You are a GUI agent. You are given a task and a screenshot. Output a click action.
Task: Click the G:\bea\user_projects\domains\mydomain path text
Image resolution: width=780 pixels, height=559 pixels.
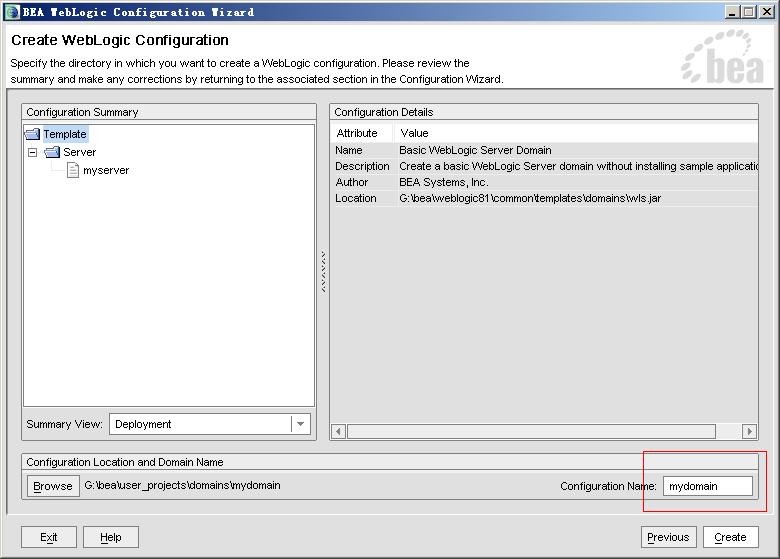pos(182,485)
